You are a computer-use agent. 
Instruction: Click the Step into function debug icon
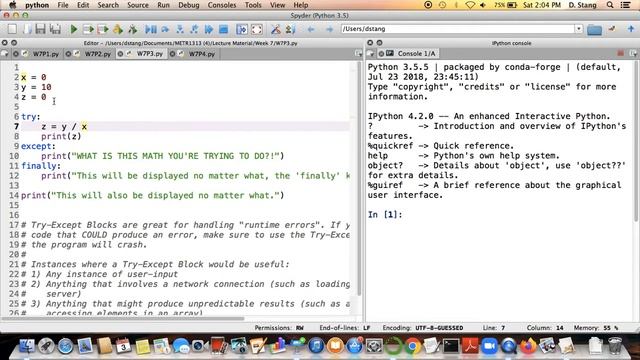(x=180, y=29)
